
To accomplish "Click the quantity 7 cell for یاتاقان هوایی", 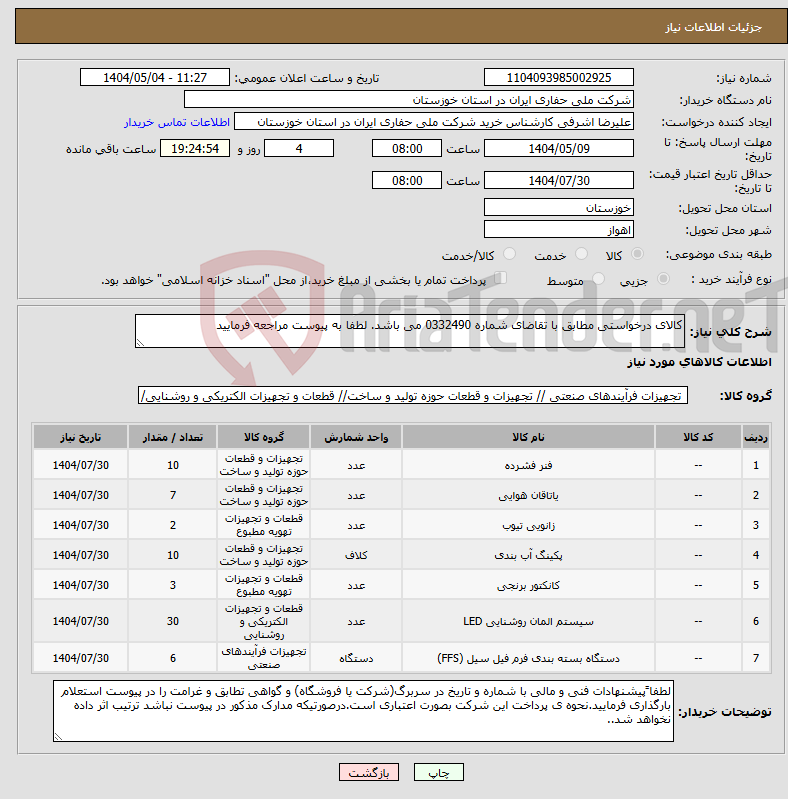I will pyautogui.click(x=173, y=495).
